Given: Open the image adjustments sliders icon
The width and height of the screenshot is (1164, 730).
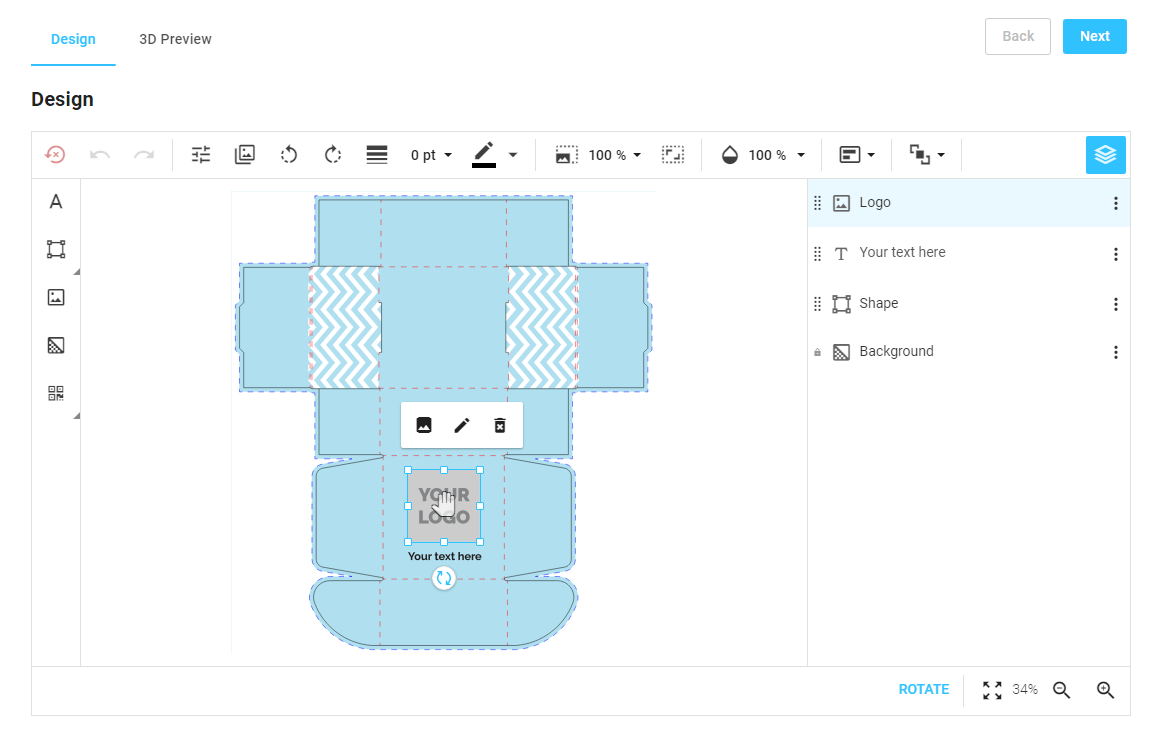Looking at the screenshot, I should pos(201,154).
